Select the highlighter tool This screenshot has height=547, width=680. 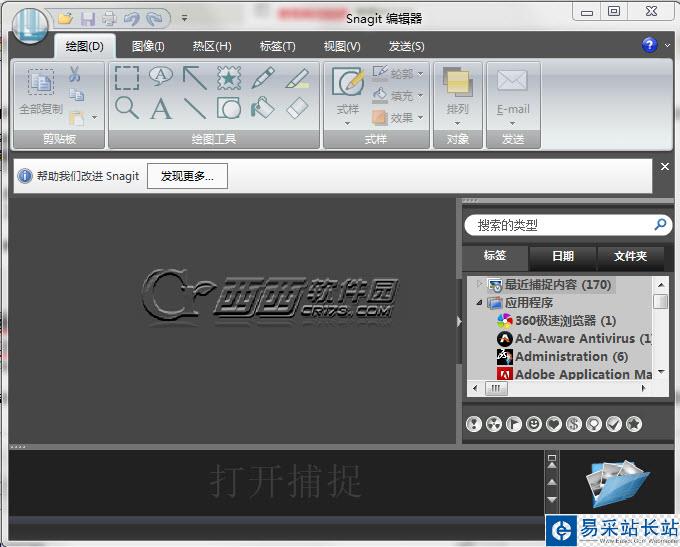pyautogui.click(x=298, y=78)
